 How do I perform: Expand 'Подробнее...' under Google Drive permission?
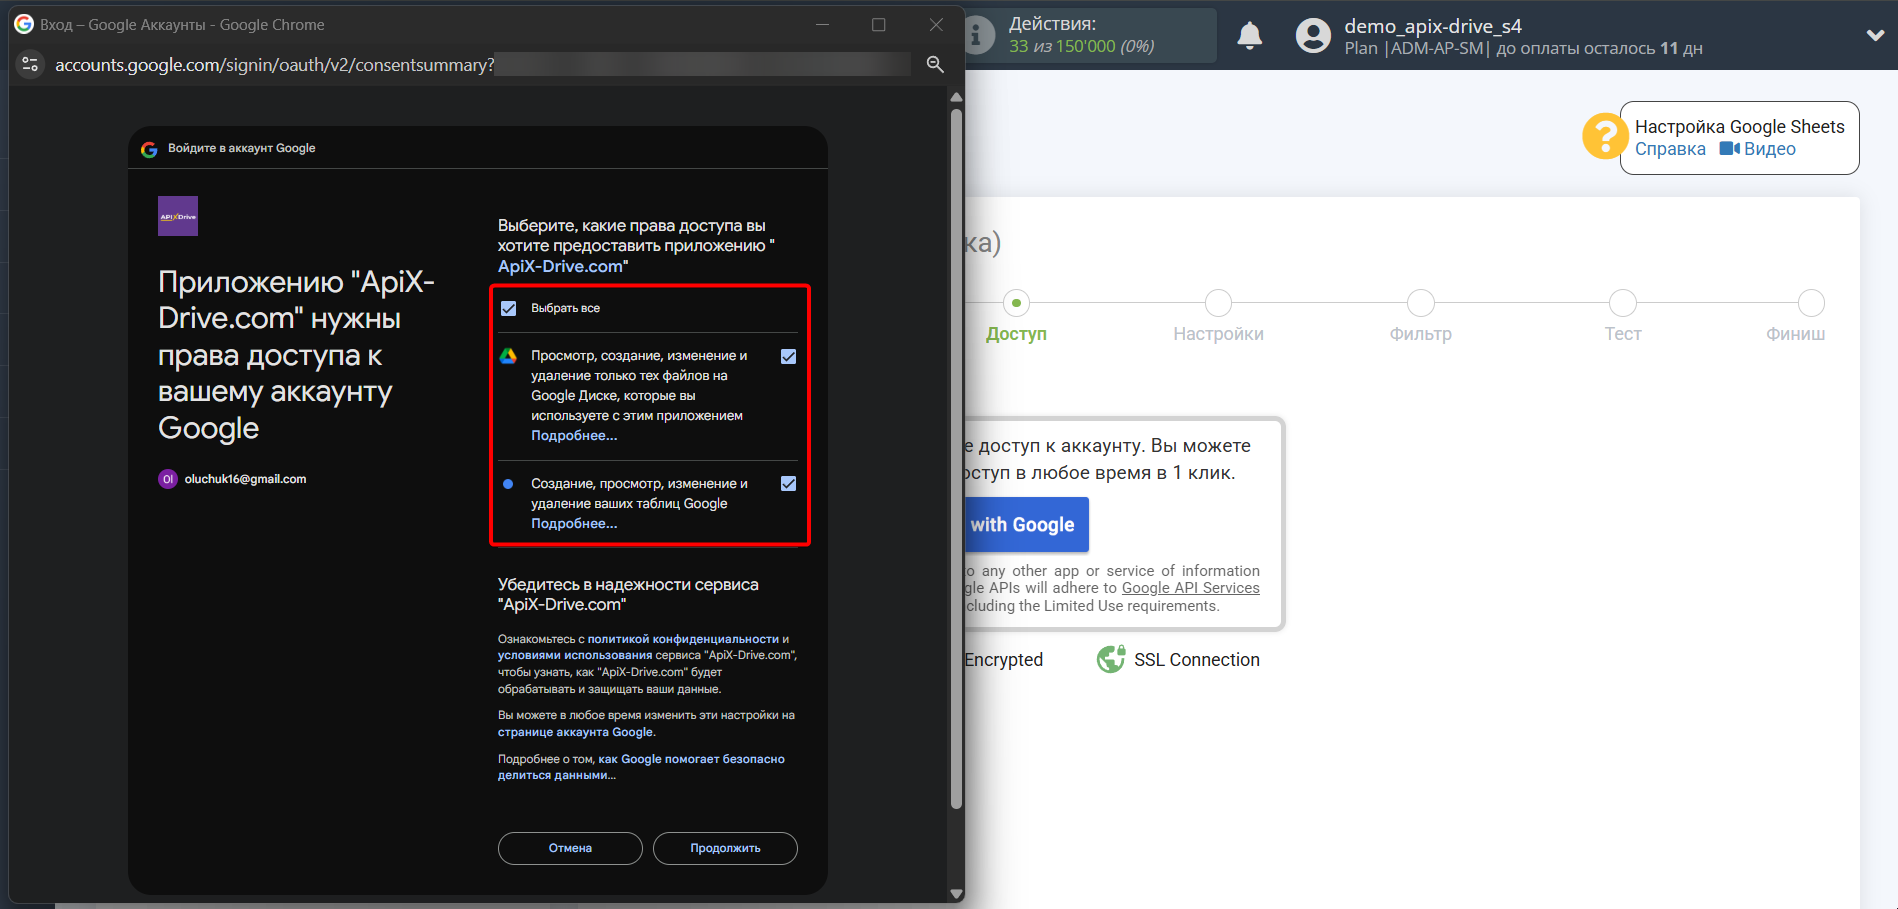point(573,436)
